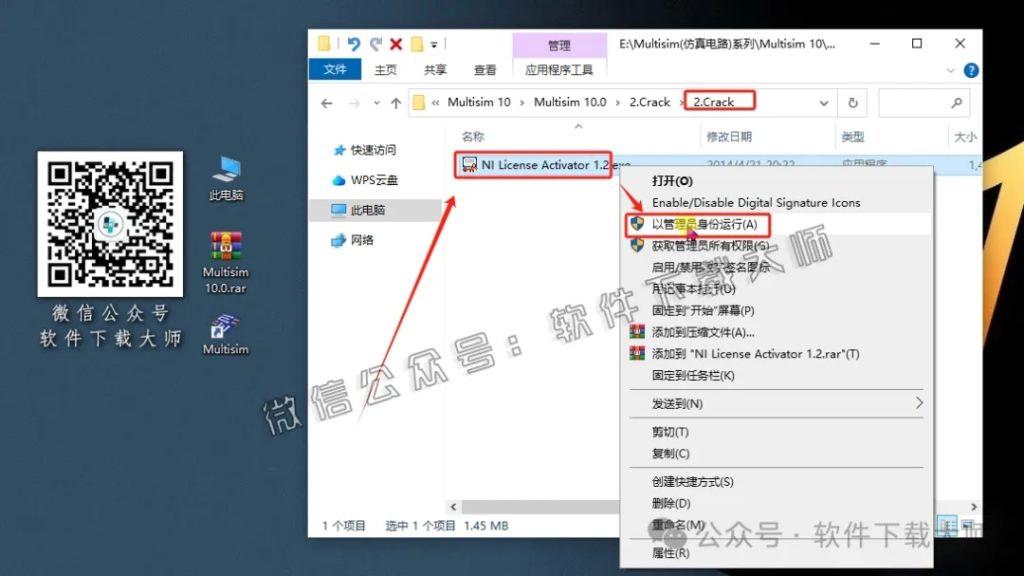Screen dimensions: 1024x576
Task: Click inside the Explorer search box
Action: (x=920, y=101)
